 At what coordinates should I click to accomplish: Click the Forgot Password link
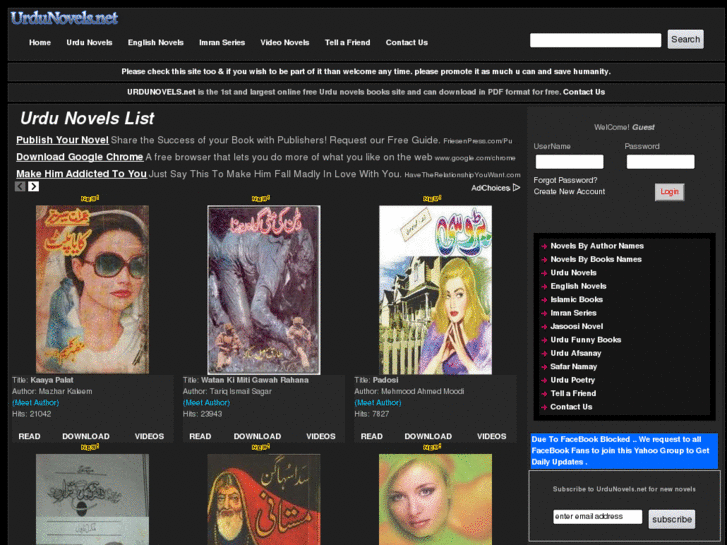[x=566, y=180]
